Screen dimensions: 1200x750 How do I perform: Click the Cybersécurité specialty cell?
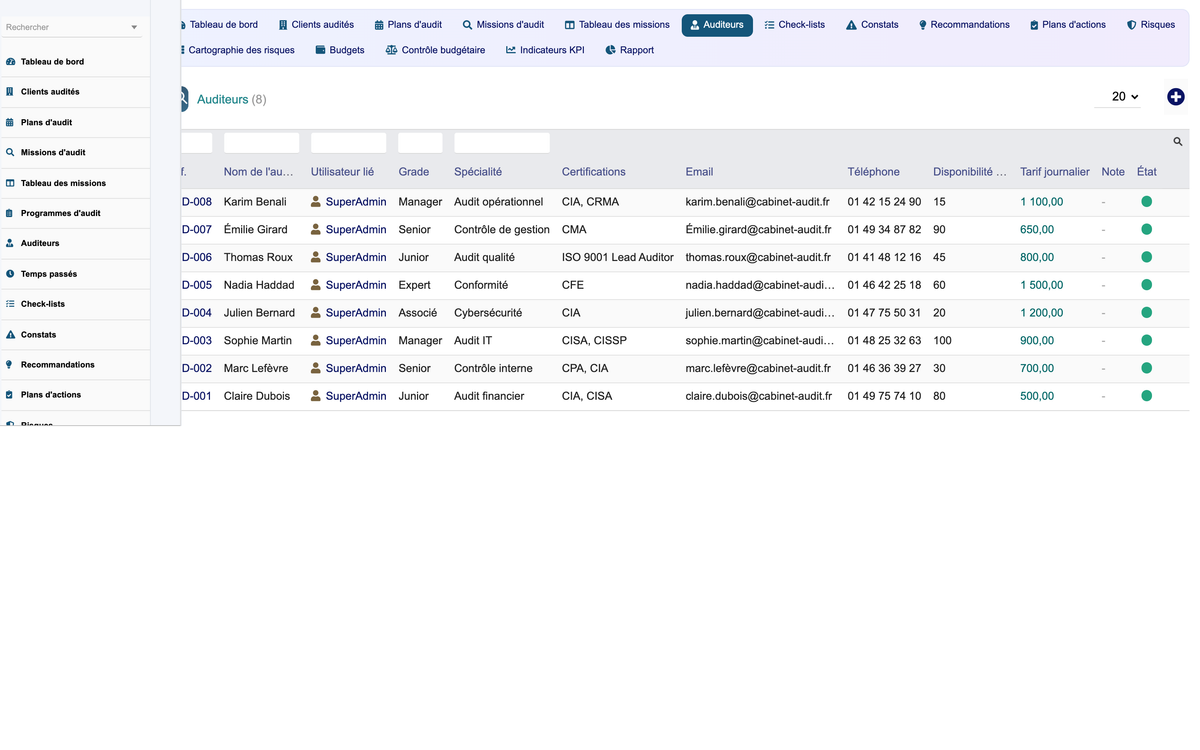tap(488, 313)
